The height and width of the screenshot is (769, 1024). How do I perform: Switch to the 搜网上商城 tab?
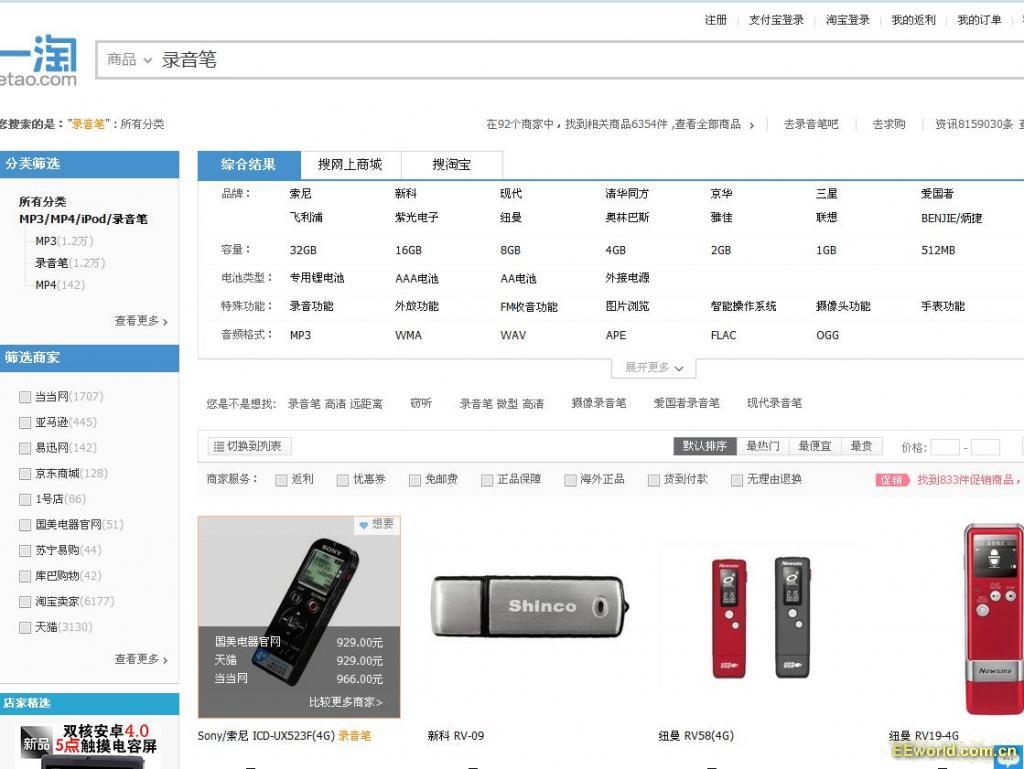(351, 165)
